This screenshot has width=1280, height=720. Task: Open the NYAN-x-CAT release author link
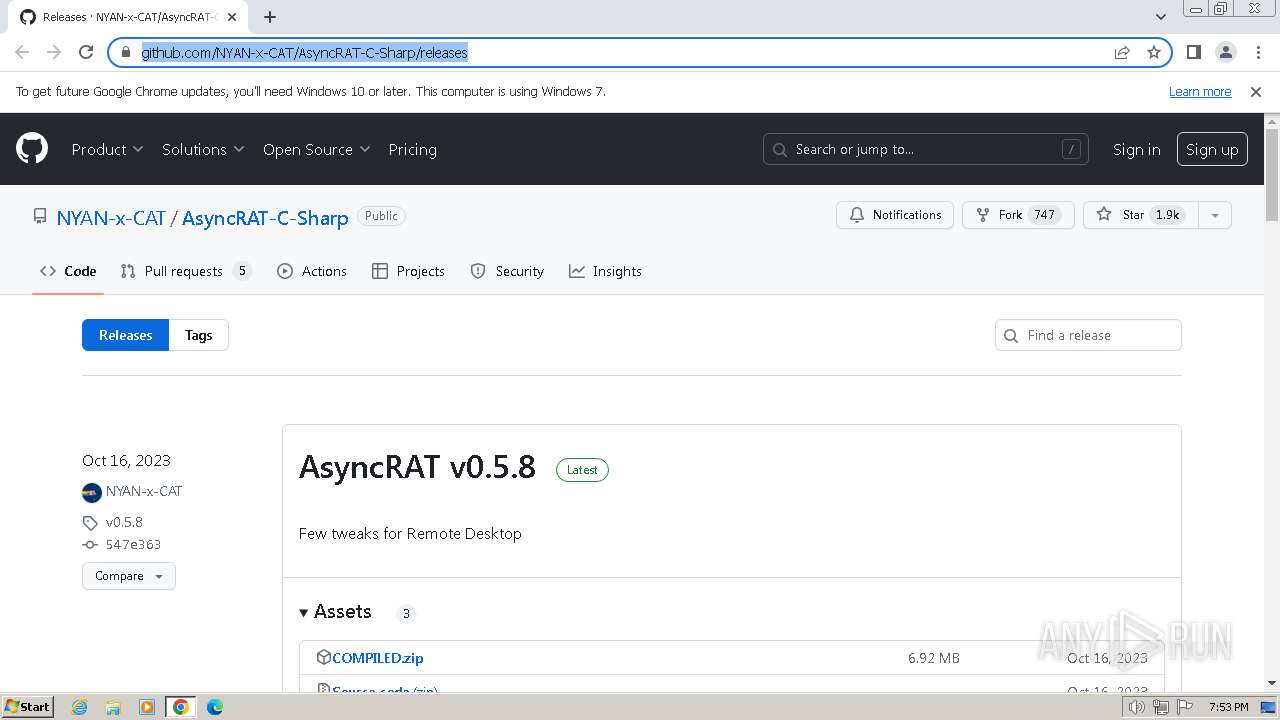[x=144, y=491]
